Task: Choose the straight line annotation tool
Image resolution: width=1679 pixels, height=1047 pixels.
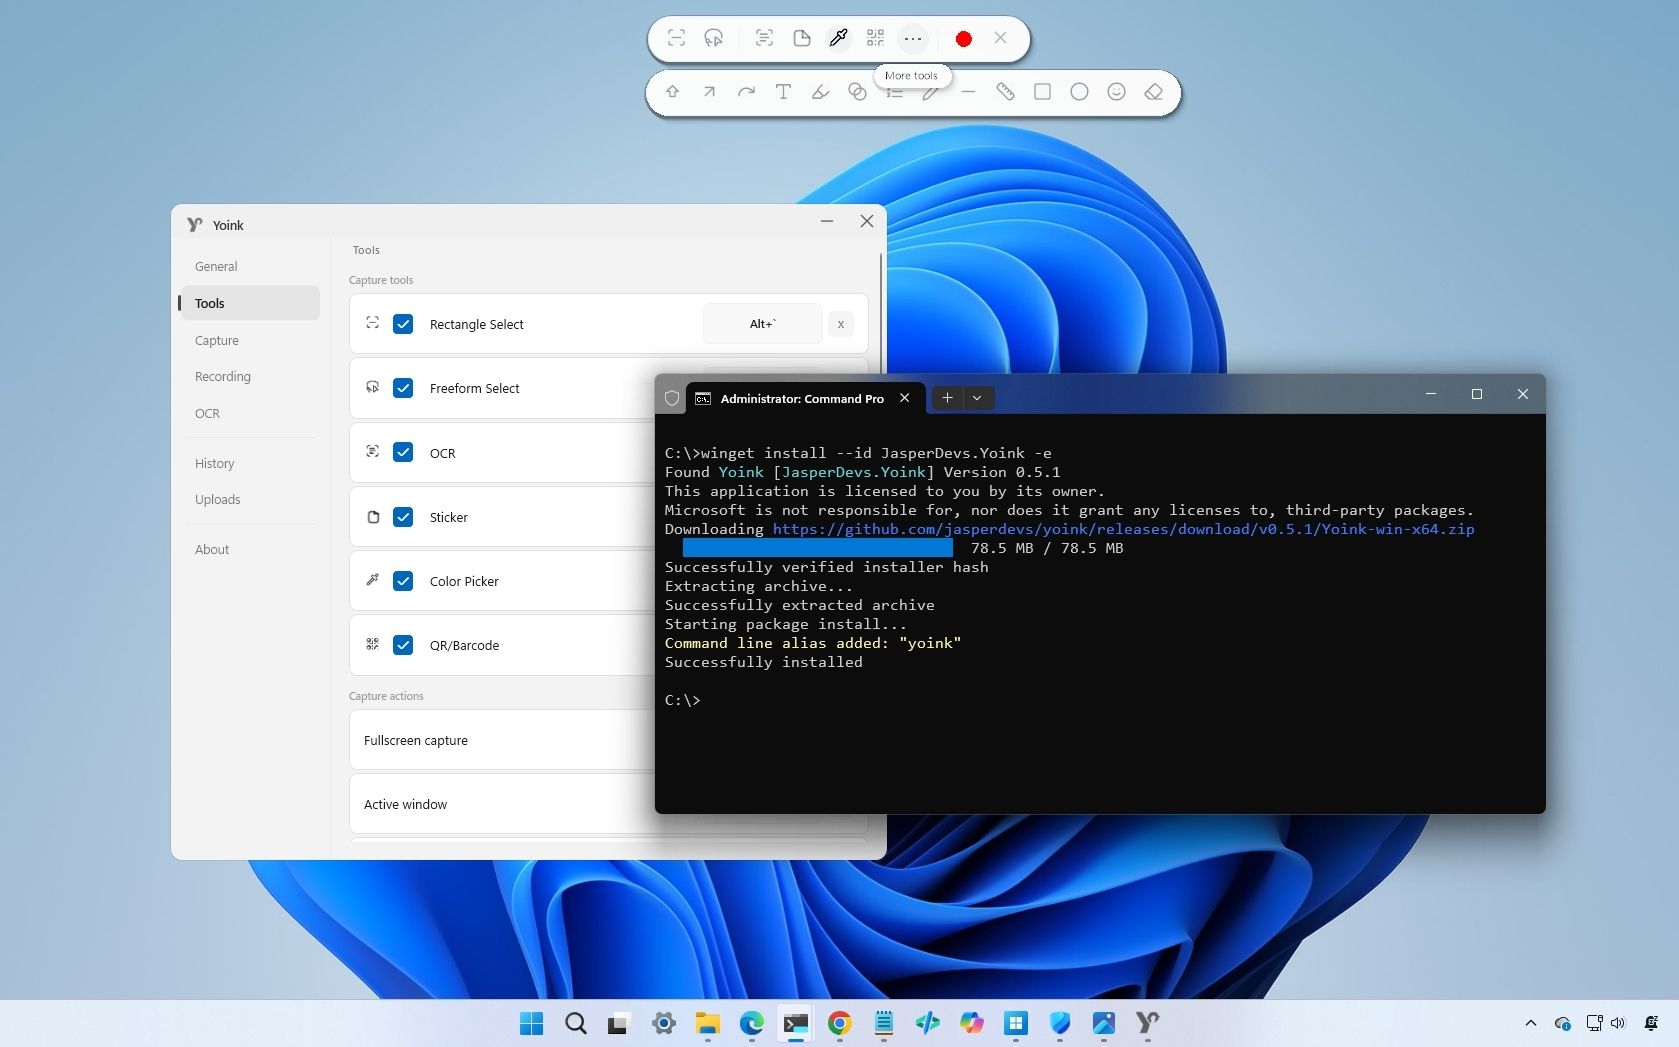Action: click(x=968, y=92)
